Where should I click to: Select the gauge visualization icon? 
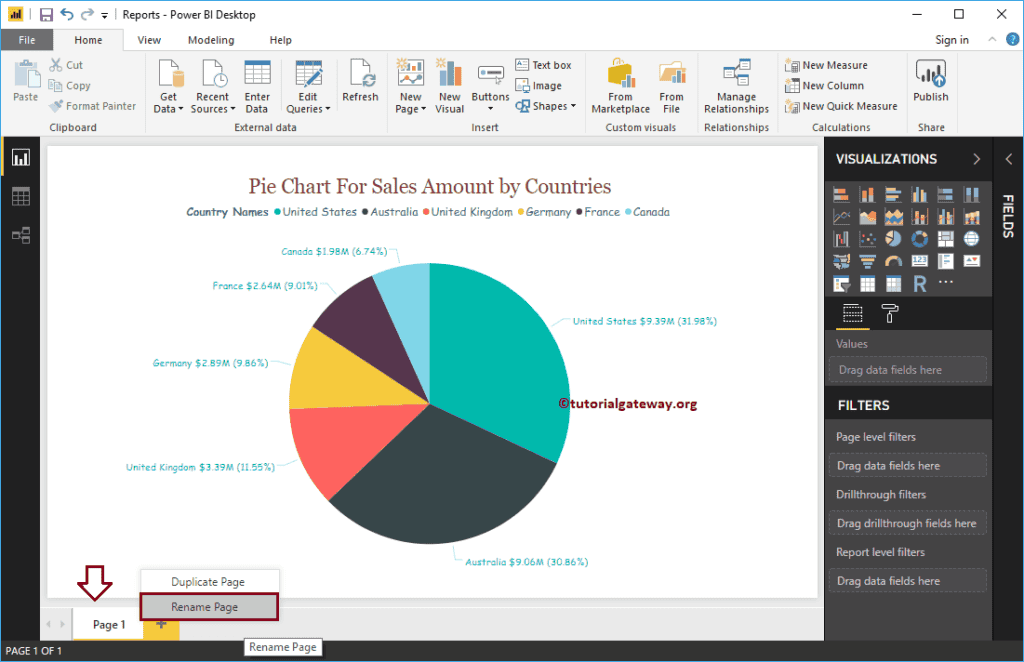pos(894,261)
